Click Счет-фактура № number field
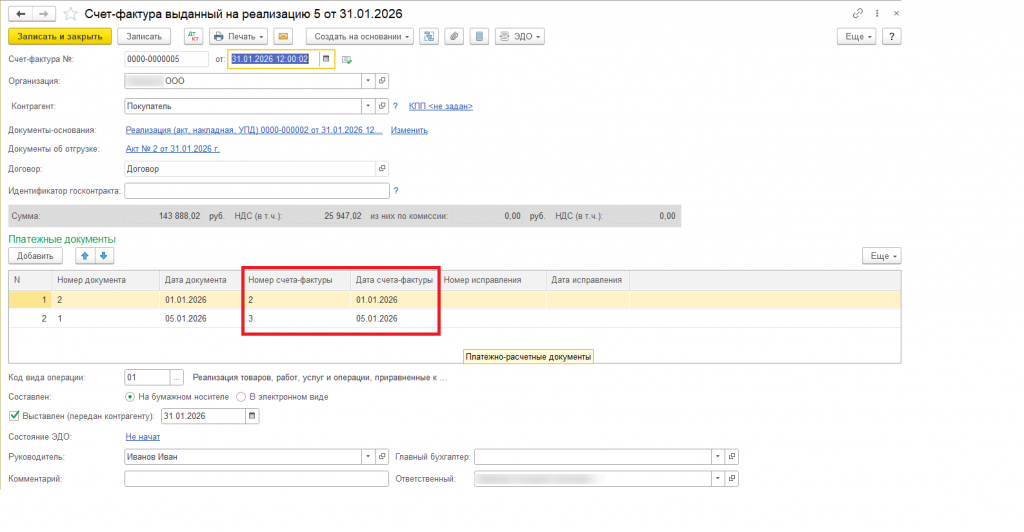 pyautogui.click(x=167, y=59)
